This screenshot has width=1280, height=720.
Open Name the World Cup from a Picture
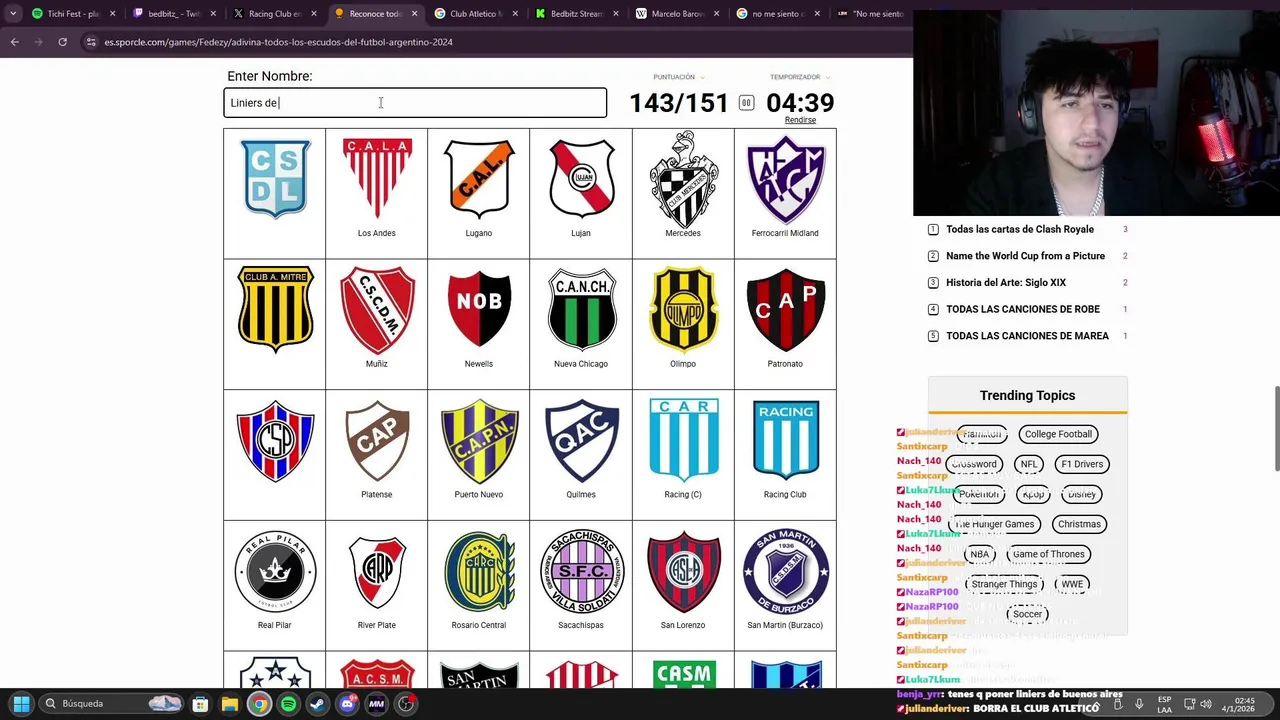[1025, 256]
